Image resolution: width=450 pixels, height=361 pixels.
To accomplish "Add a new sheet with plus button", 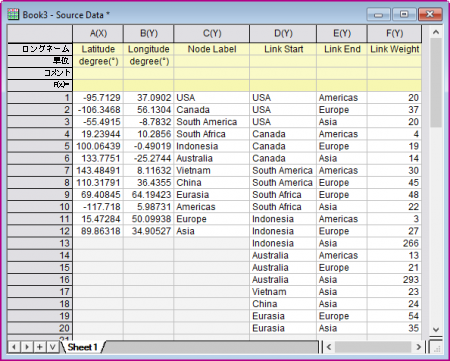I will pyautogui.click(x=39, y=347).
